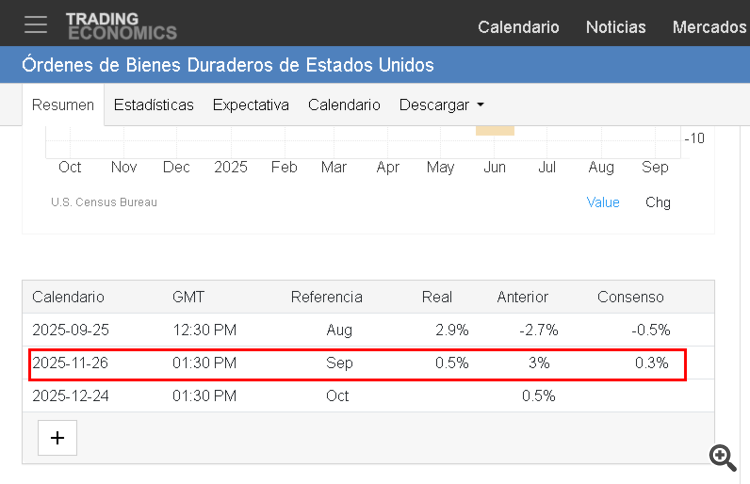Click the U.S. Census Bureau source link
This screenshot has width=750, height=484.
(x=104, y=202)
